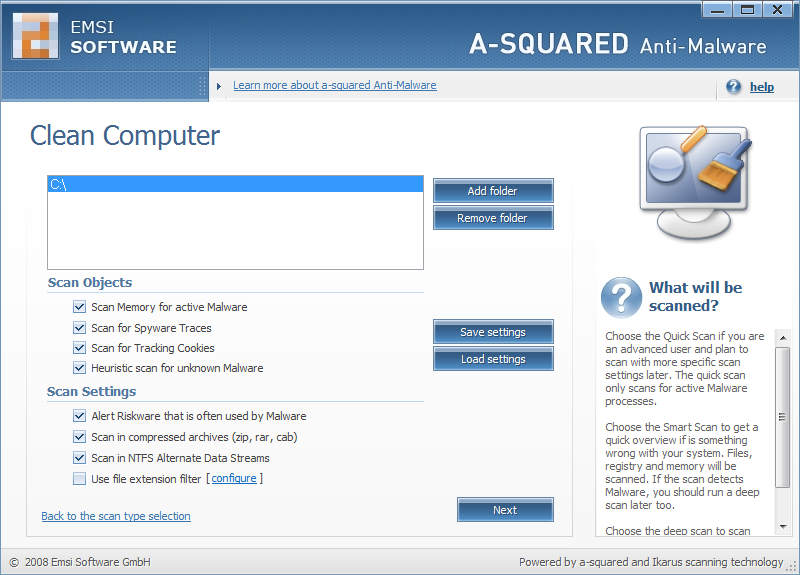Toggle Scan for Spyware Traces checkbox

point(79,328)
